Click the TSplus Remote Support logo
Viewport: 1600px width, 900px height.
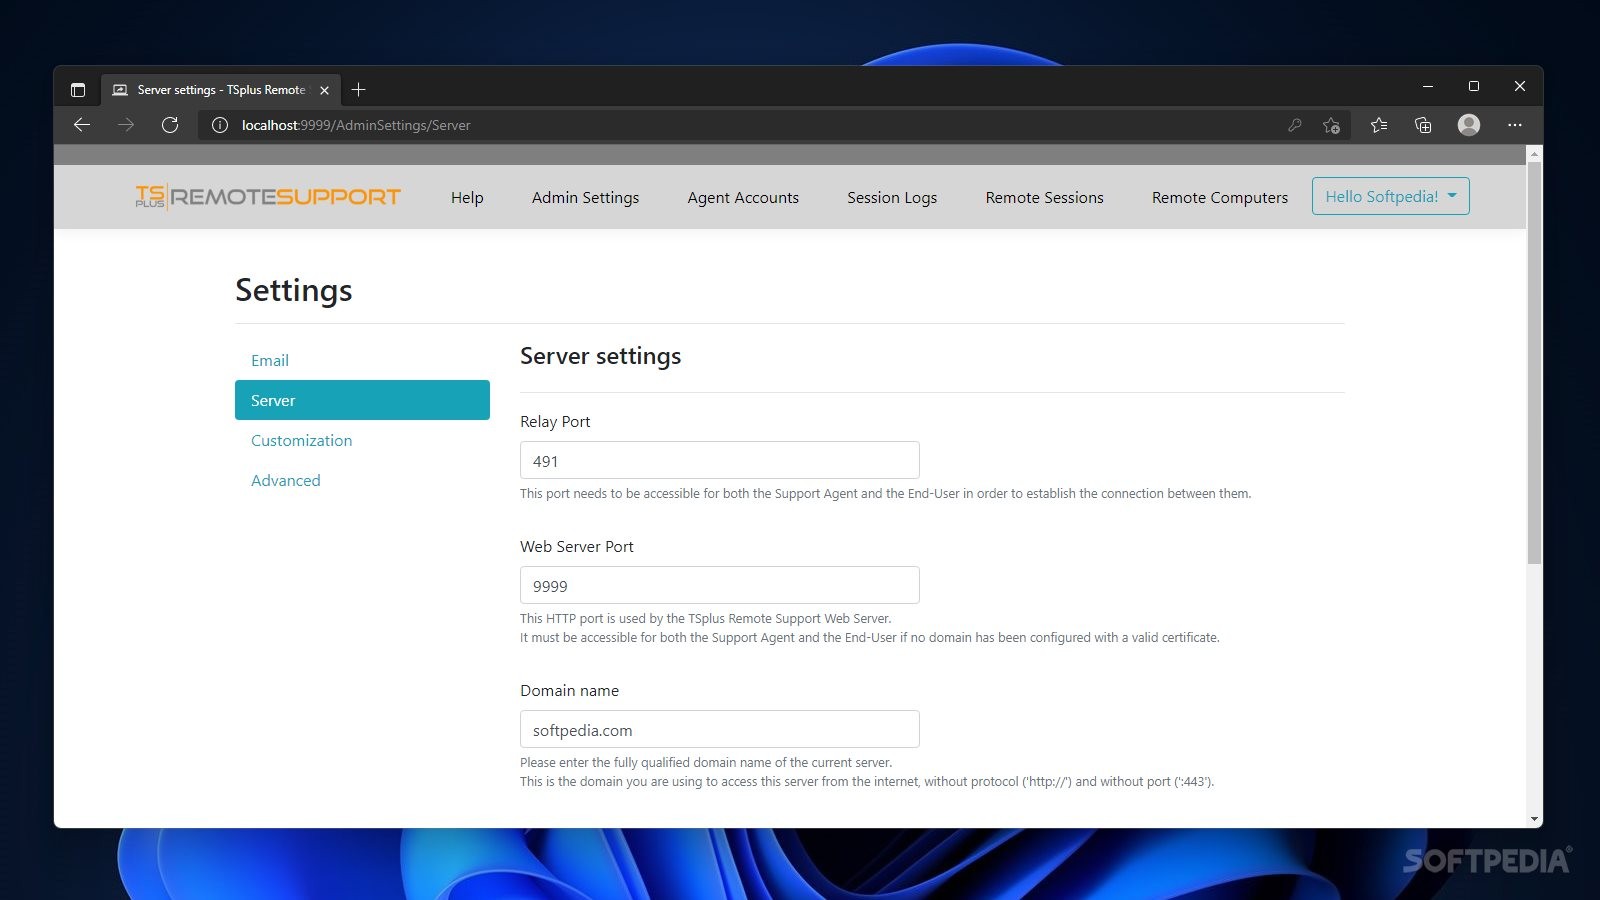(x=268, y=197)
